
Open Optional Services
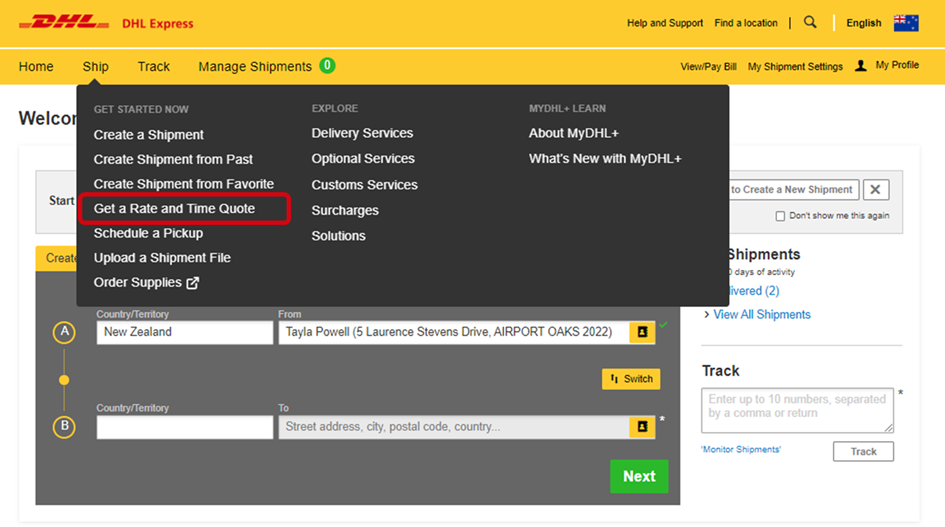click(363, 159)
